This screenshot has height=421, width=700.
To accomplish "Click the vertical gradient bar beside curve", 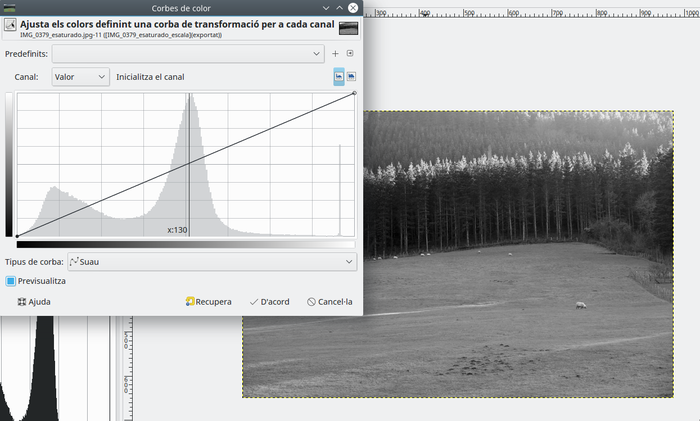I will coord(9,164).
